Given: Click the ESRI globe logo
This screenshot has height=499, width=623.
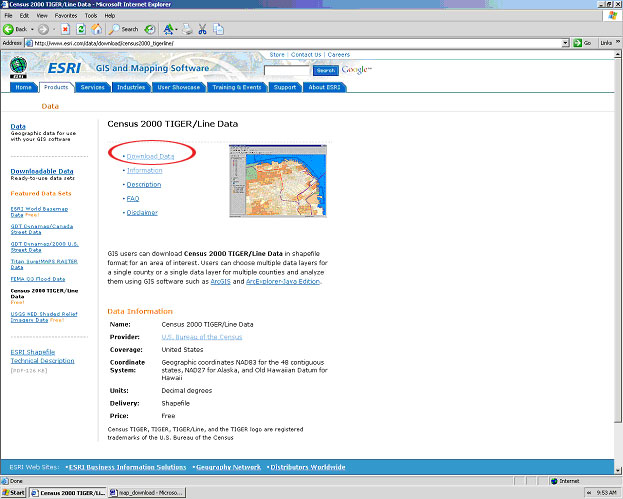Looking at the screenshot, I should click(18, 67).
